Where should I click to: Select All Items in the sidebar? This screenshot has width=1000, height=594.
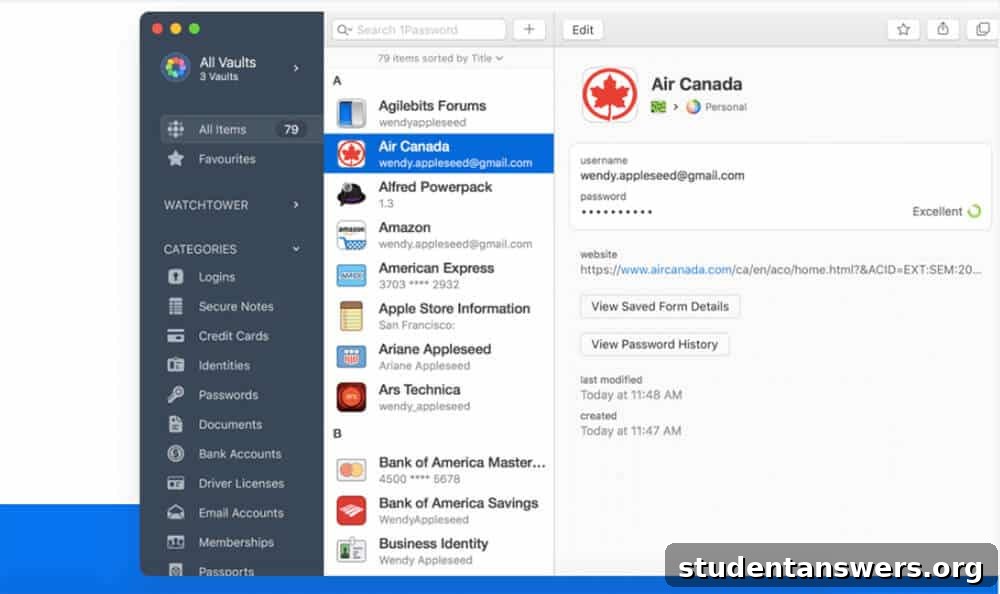tap(241, 130)
